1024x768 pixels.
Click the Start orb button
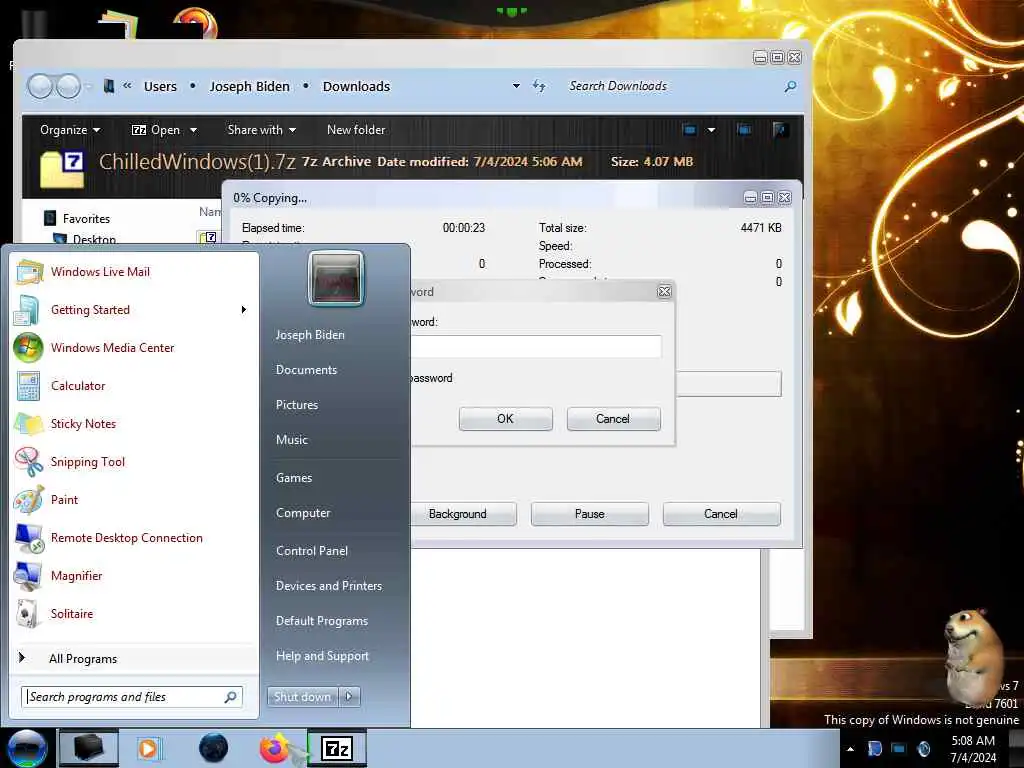tap(27, 748)
